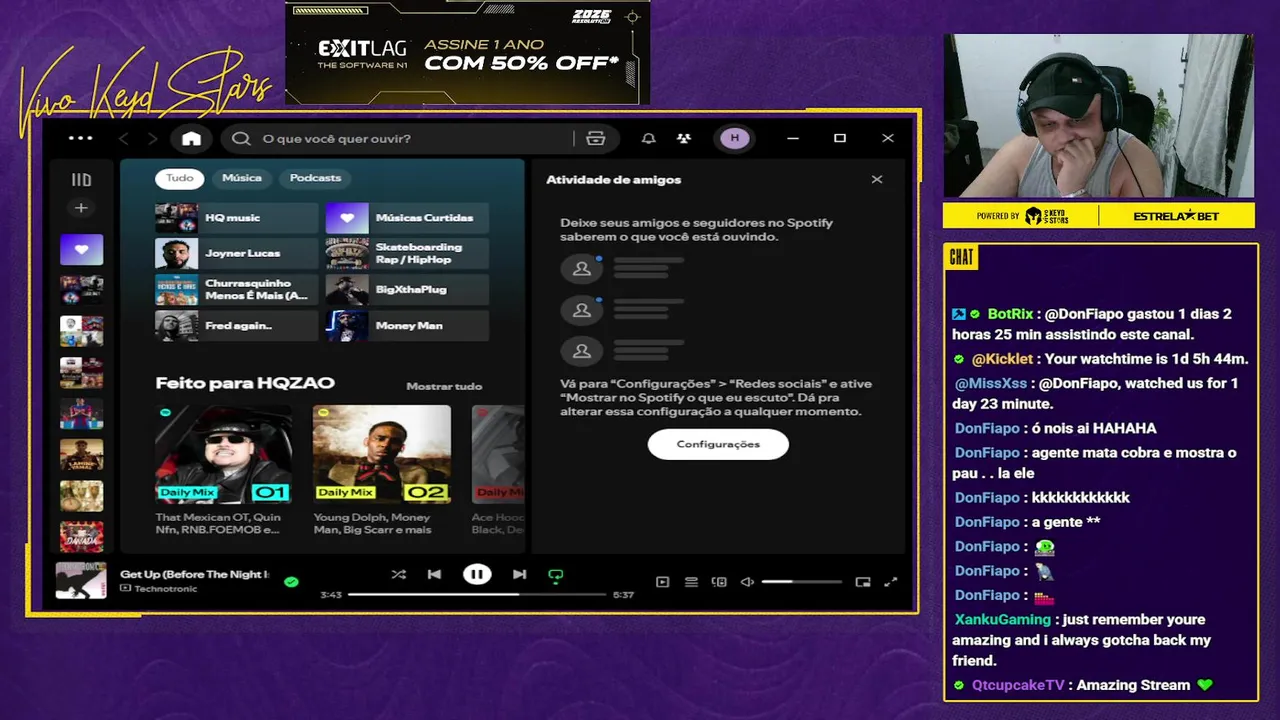Open Liked Songs heart in sidebar

tap(81, 249)
